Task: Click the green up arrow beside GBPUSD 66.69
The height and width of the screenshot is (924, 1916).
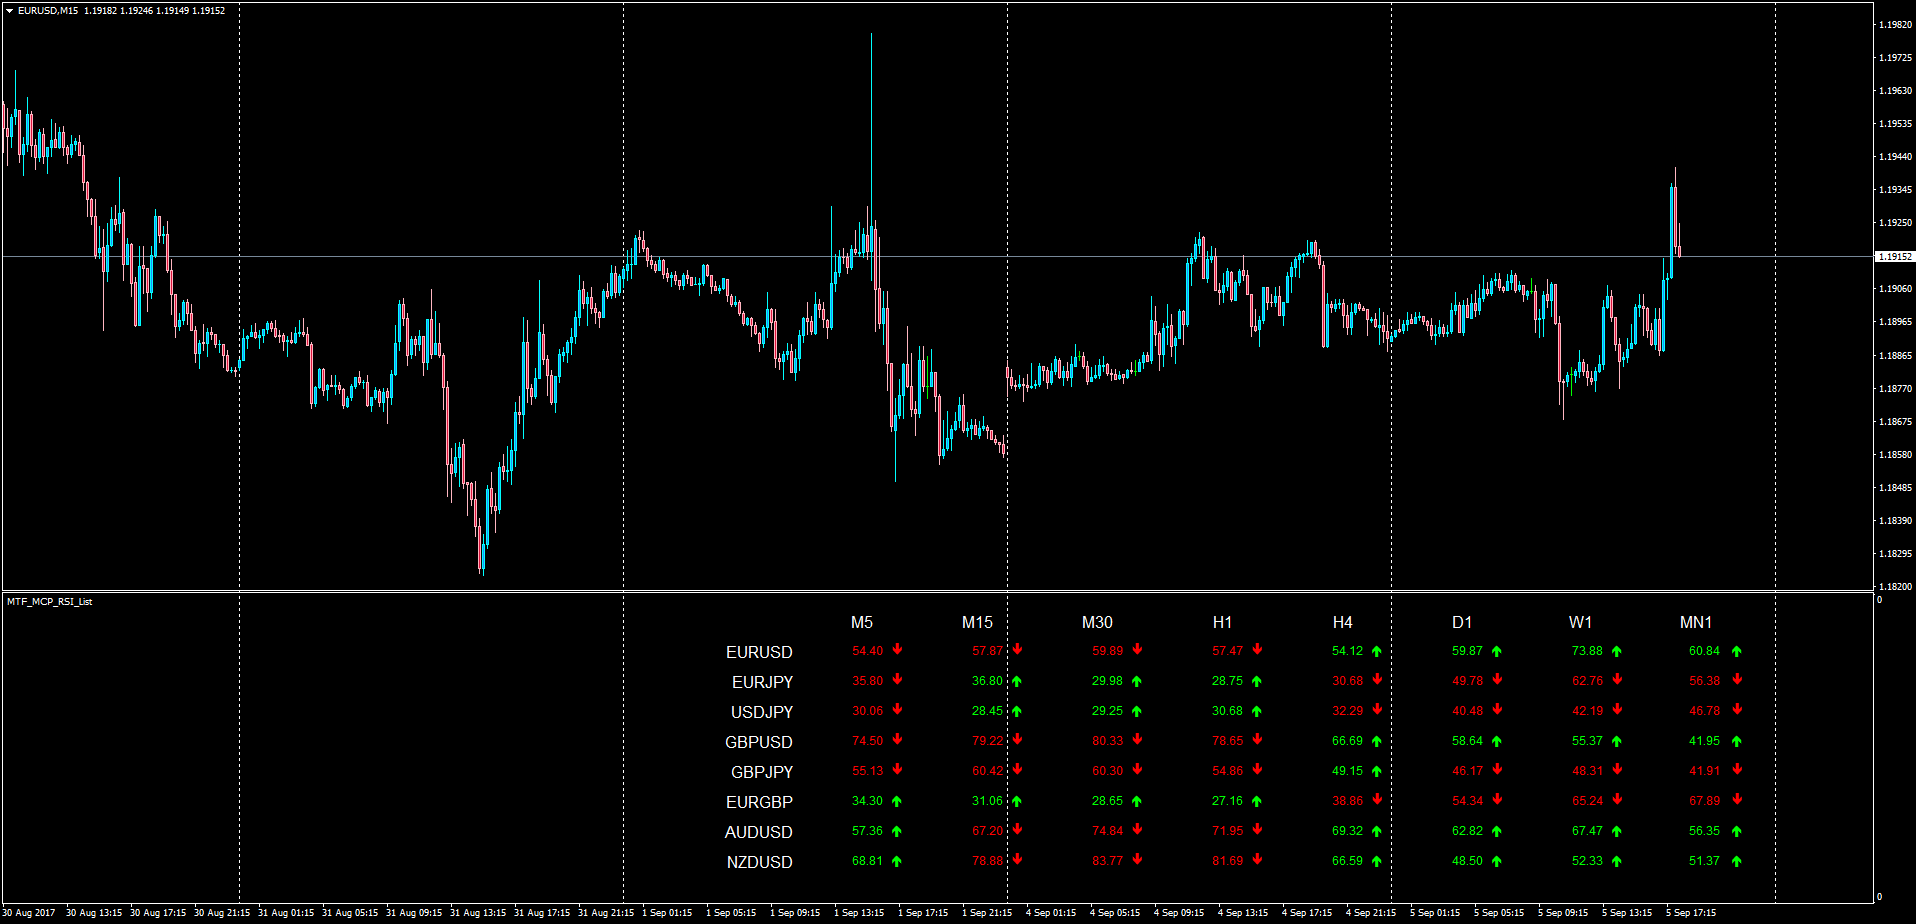Action: (x=1377, y=741)
